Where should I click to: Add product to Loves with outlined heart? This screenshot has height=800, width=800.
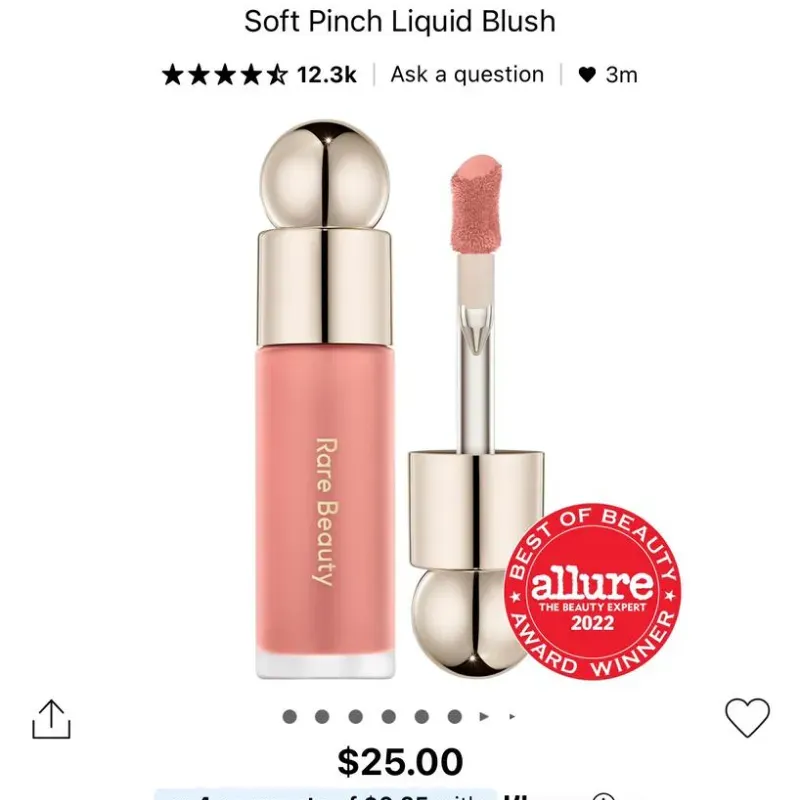click(747, 718)
